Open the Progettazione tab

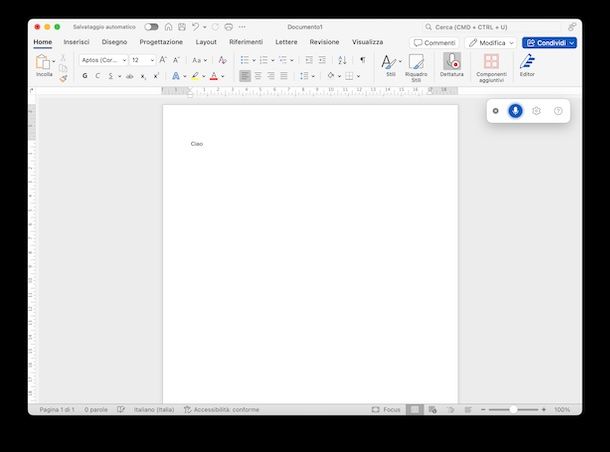pos(161,42)
